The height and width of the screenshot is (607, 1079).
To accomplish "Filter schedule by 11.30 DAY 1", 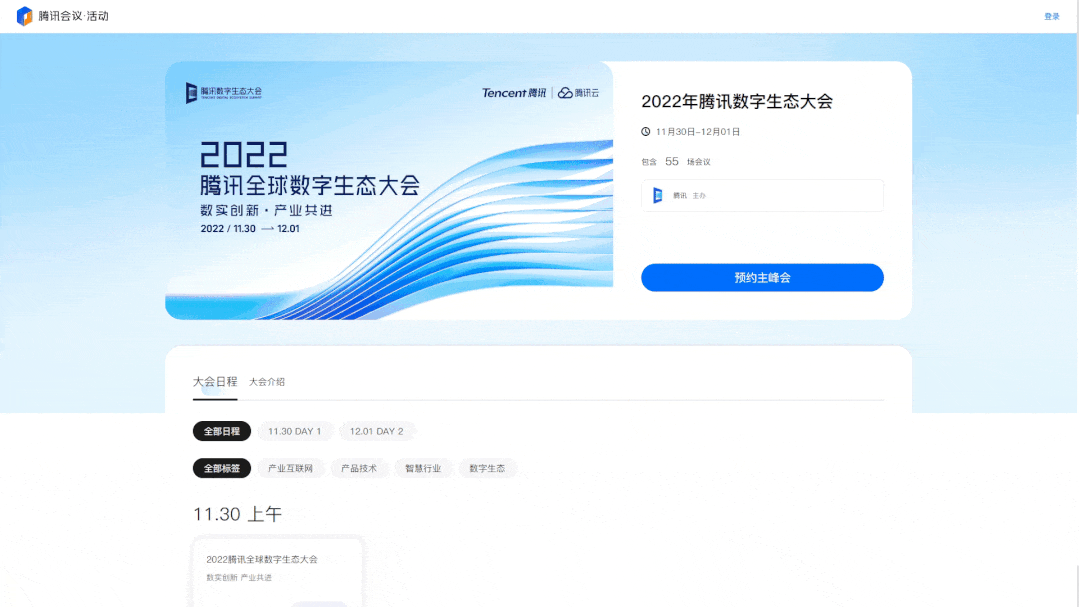I will click(295, 432).
